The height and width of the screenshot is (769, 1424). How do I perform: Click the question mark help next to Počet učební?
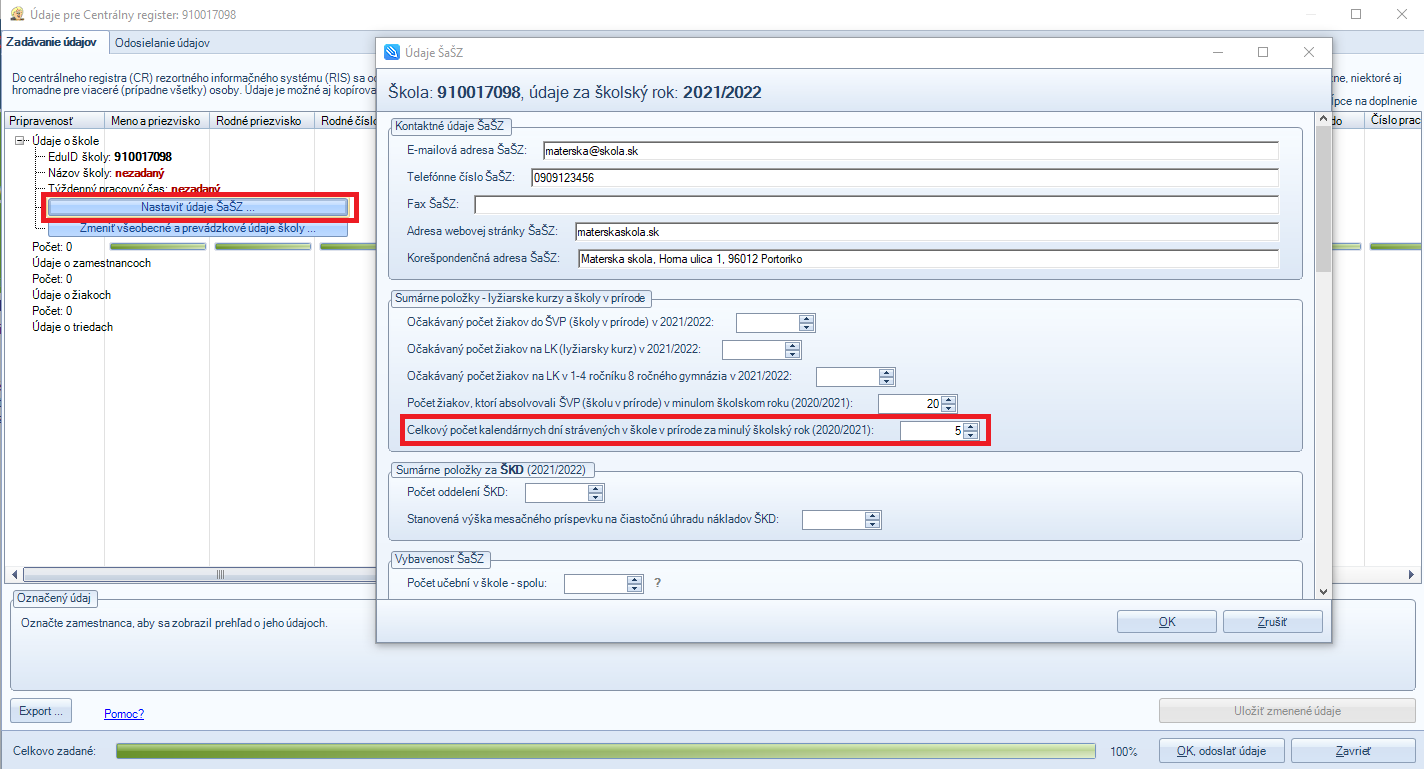[658, 583]
